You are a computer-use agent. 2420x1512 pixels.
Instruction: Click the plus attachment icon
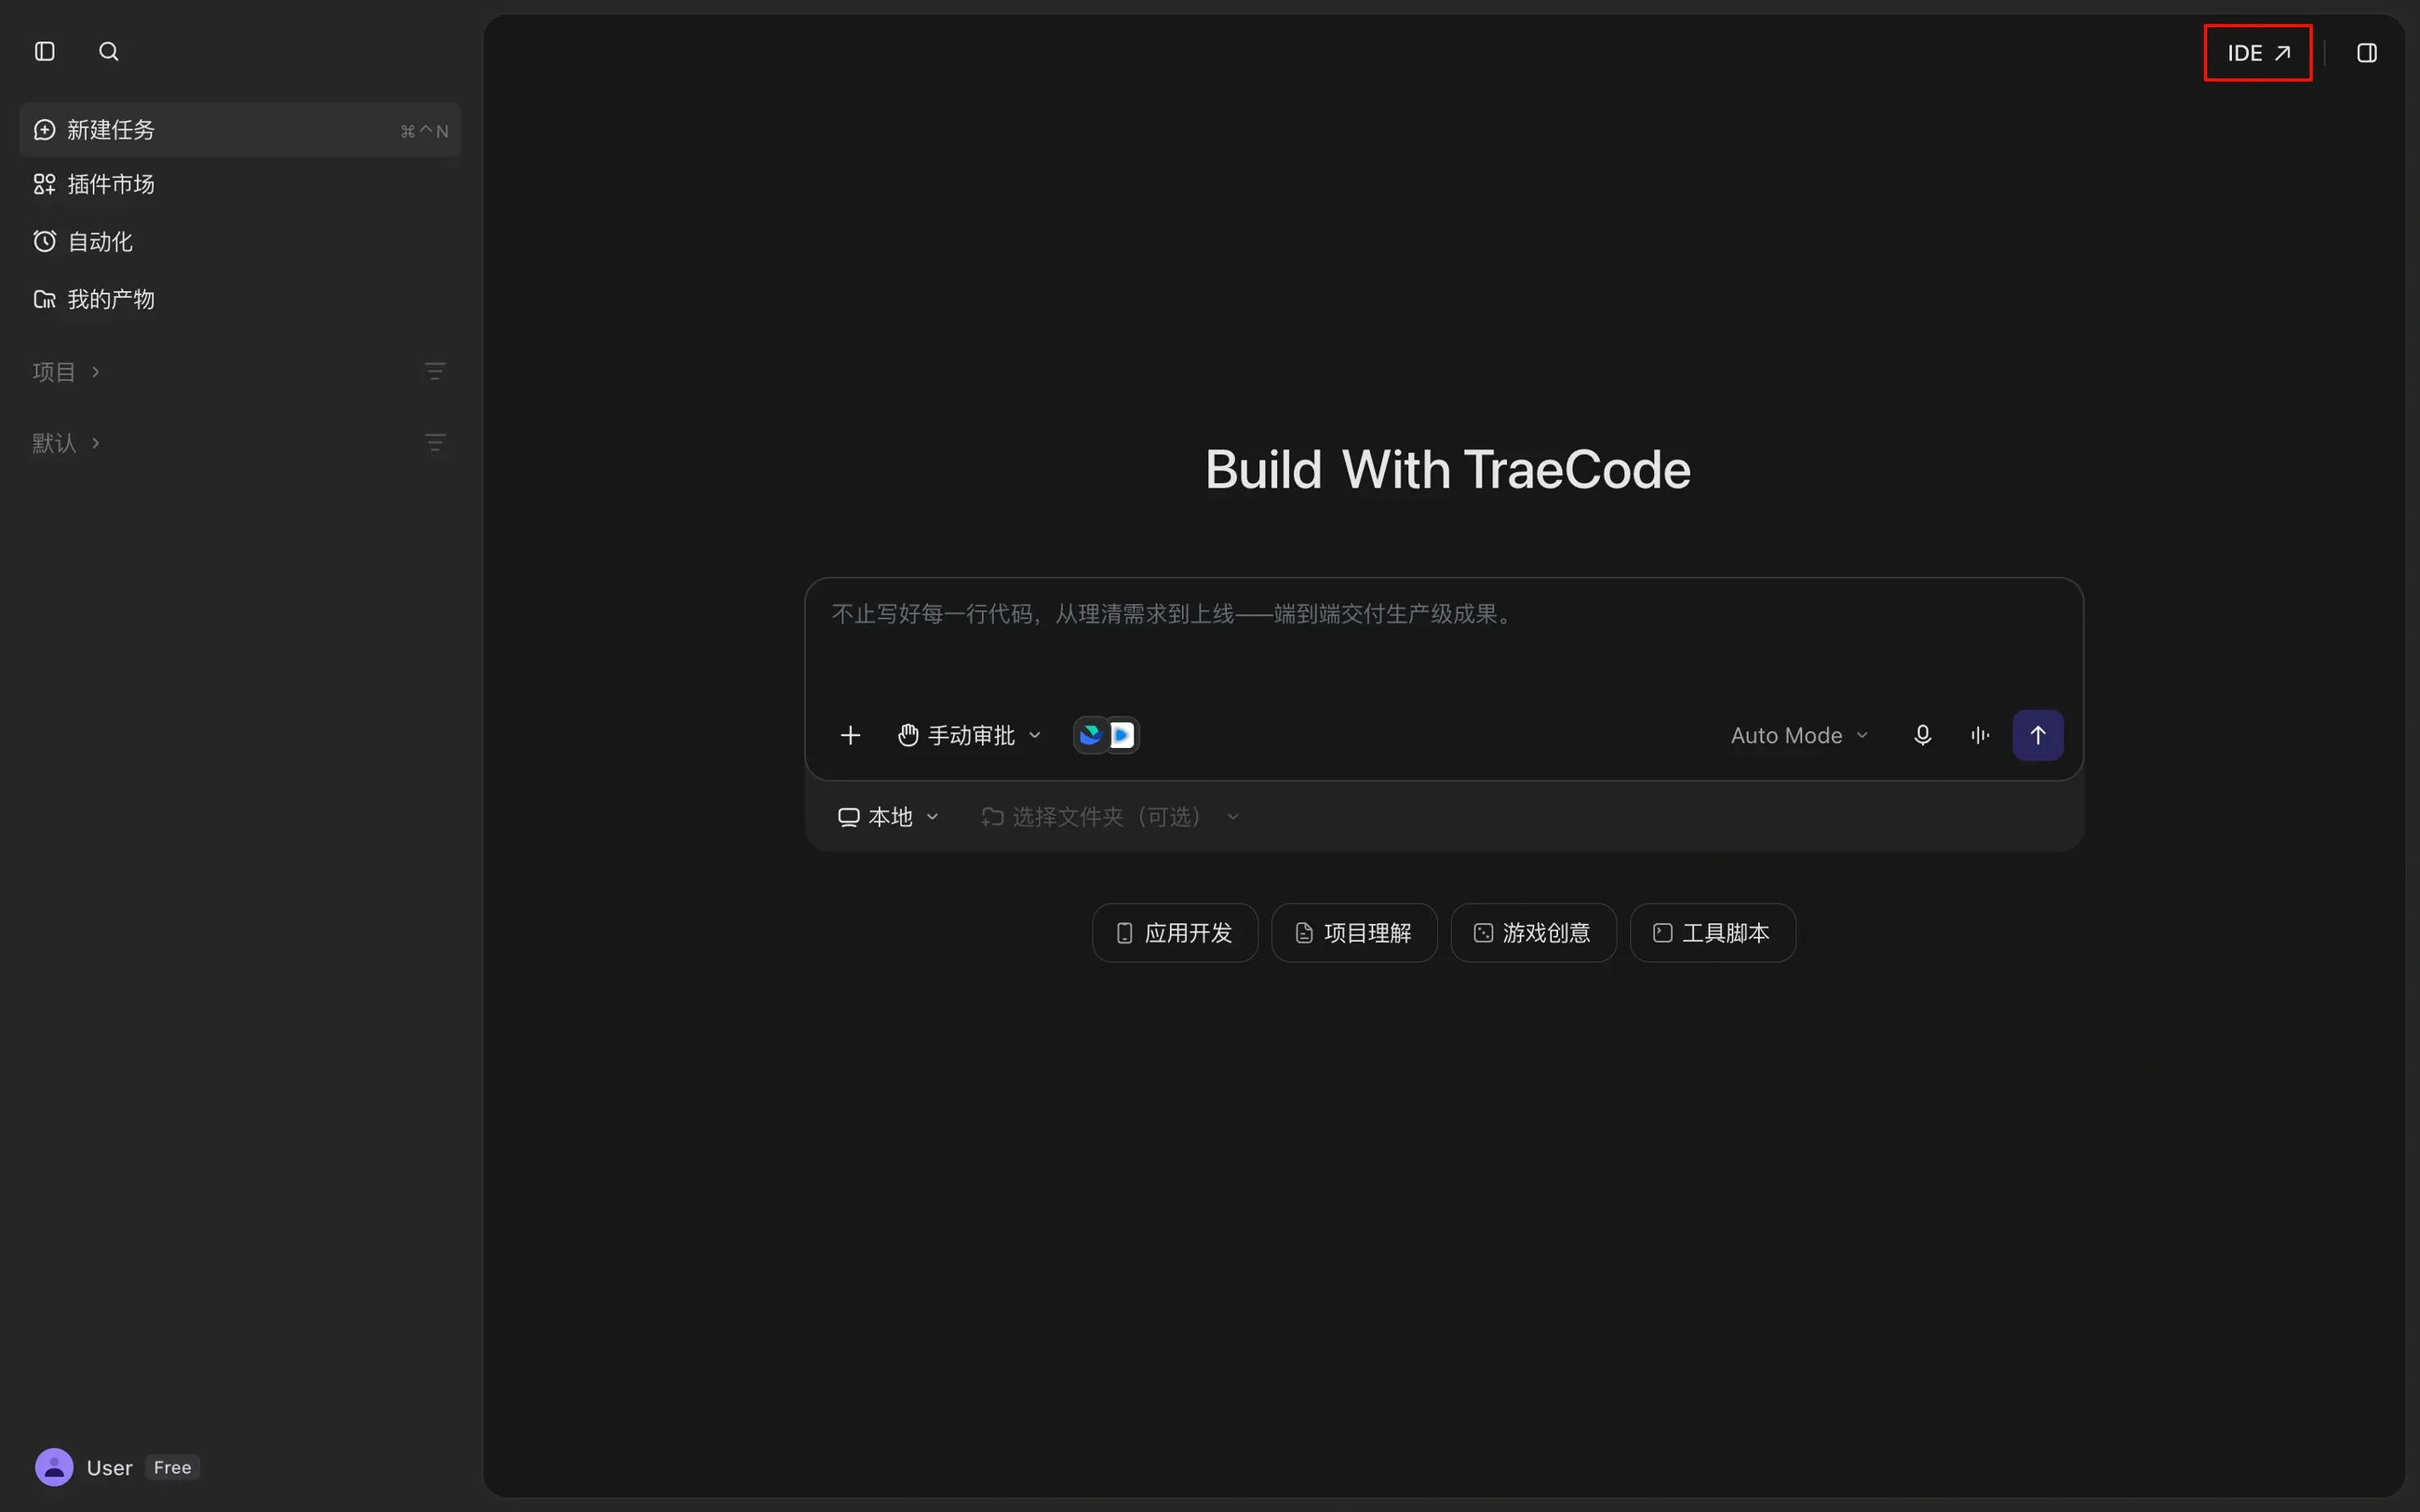(850, 736)
